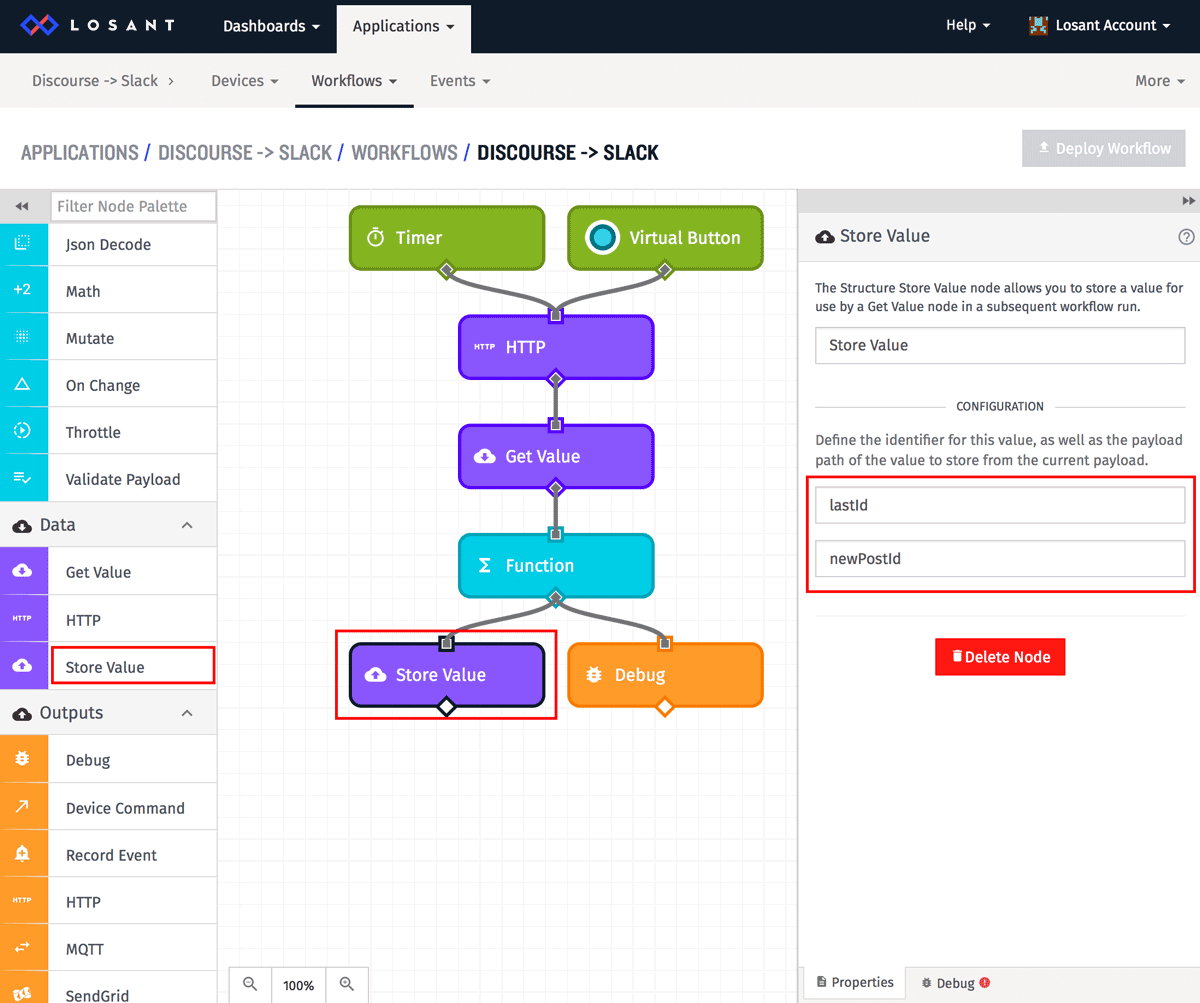Zoom out the workflow canvas
Screen dimensions: 1200x1003
coord(250,984)
